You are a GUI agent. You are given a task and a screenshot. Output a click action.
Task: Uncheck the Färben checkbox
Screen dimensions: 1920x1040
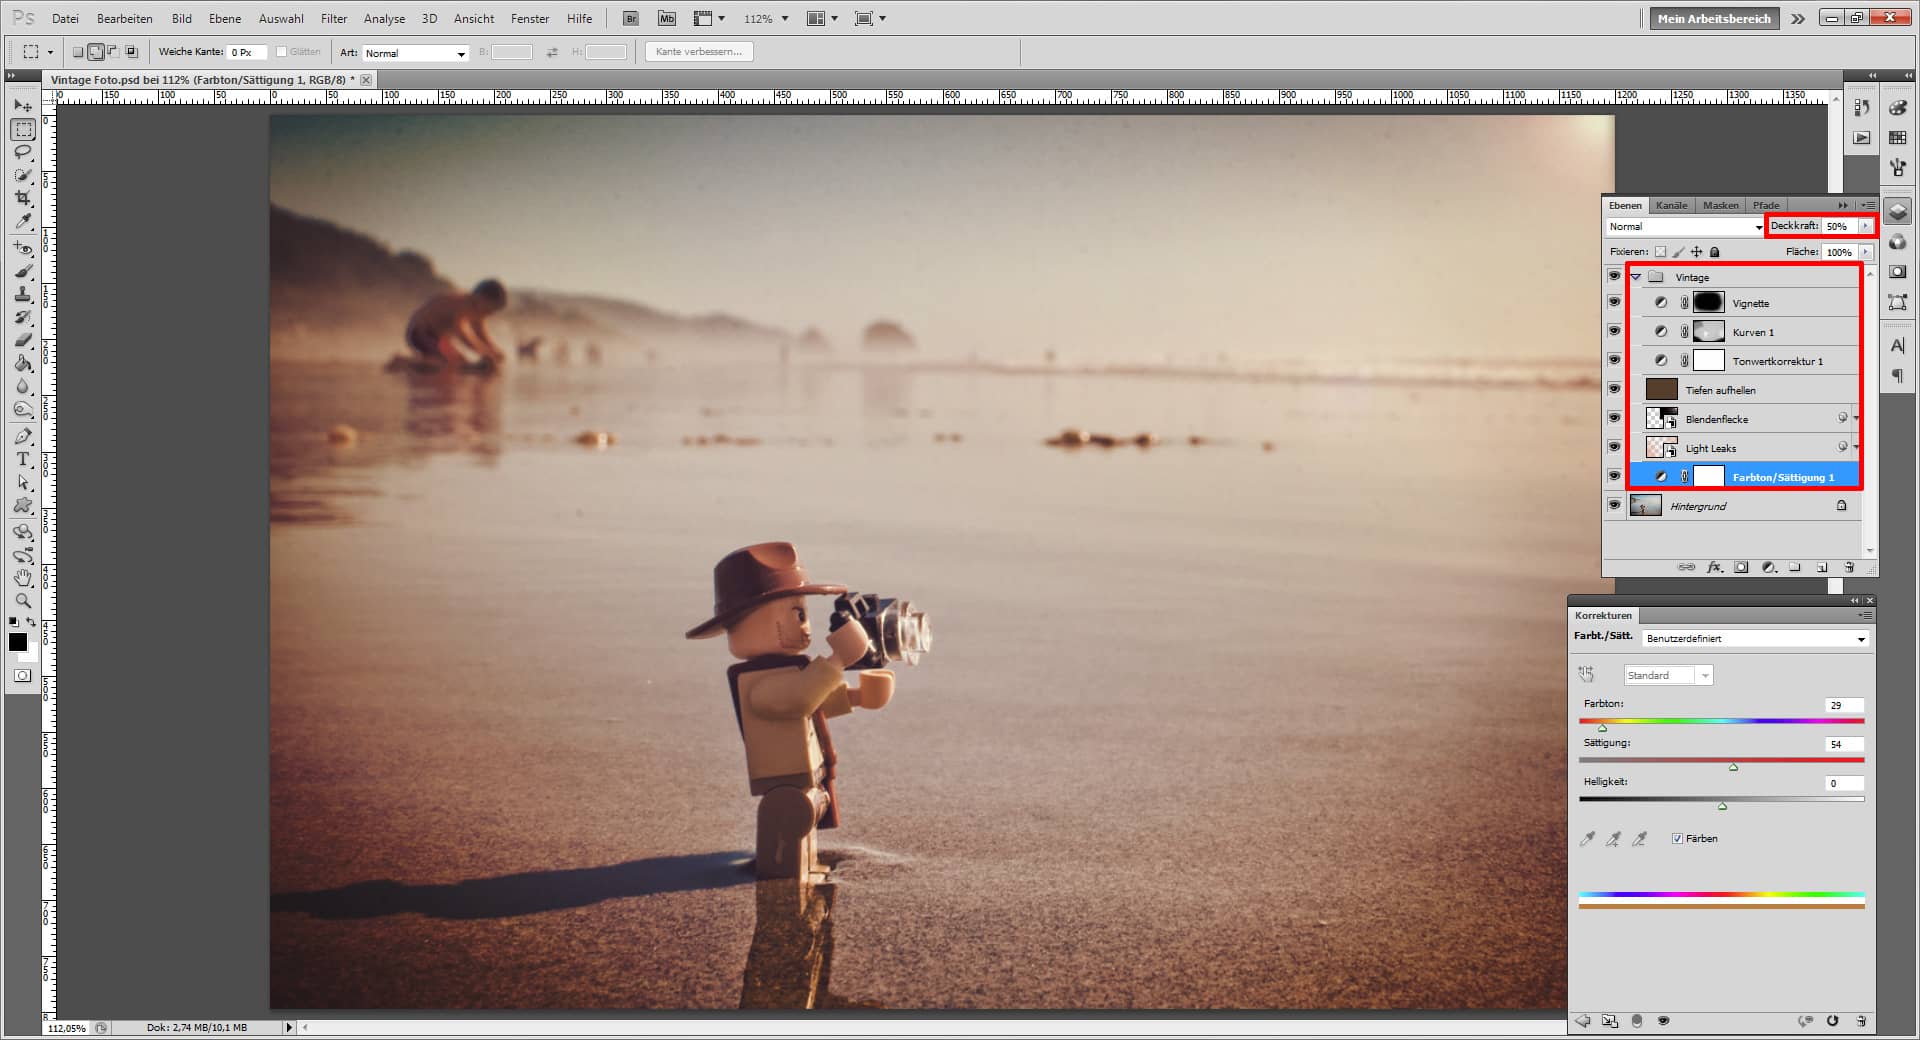(1677, 839)
